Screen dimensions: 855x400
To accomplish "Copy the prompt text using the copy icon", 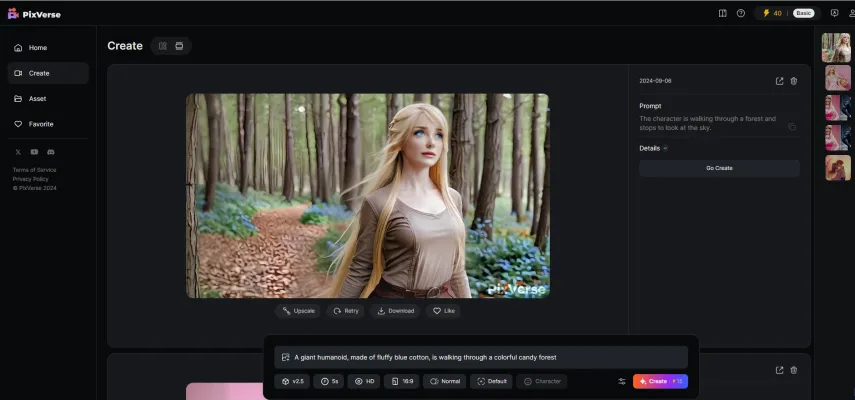I will pyautogui.click(x=792, y=127).
